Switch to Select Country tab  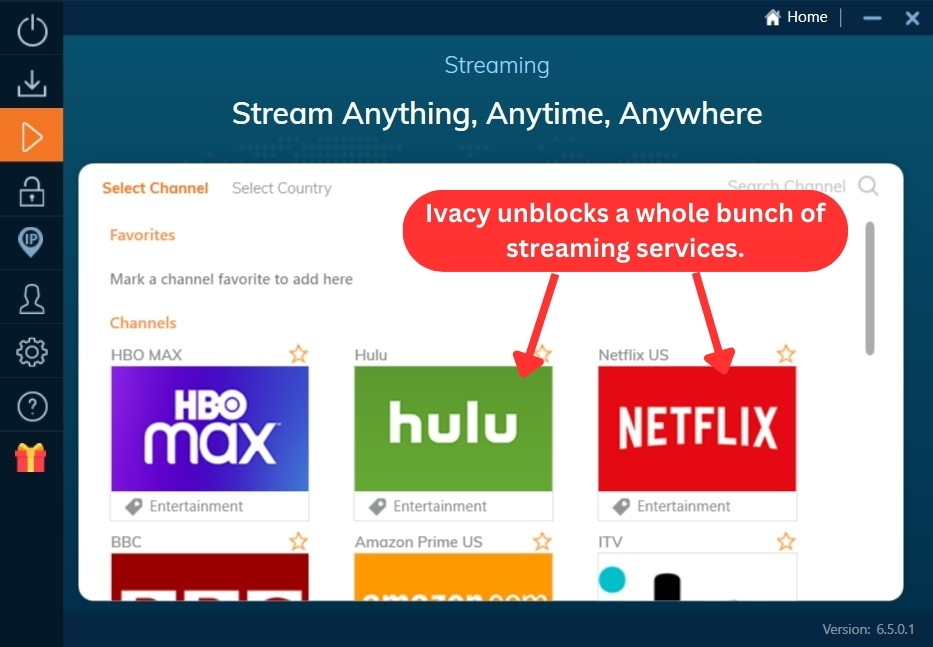[281, 188]
